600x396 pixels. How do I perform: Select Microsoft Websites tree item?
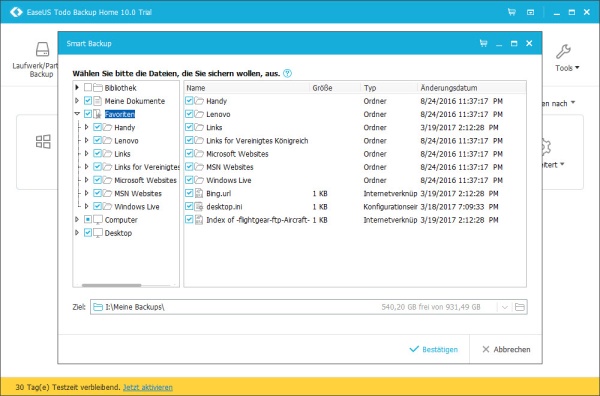click(x=145, y=180)
